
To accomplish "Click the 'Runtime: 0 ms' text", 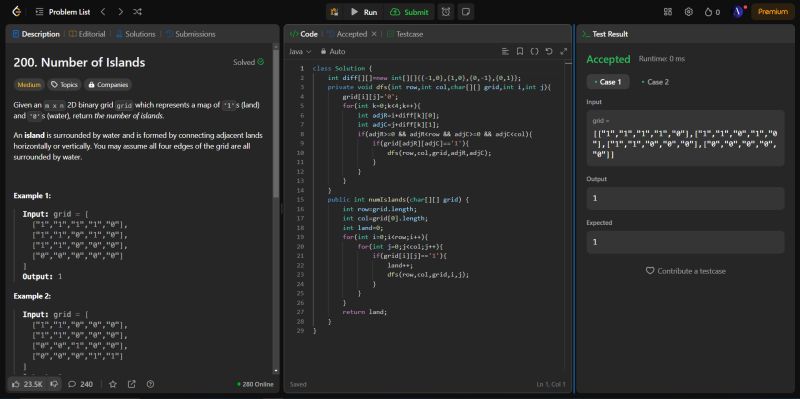I will point(662,59).
